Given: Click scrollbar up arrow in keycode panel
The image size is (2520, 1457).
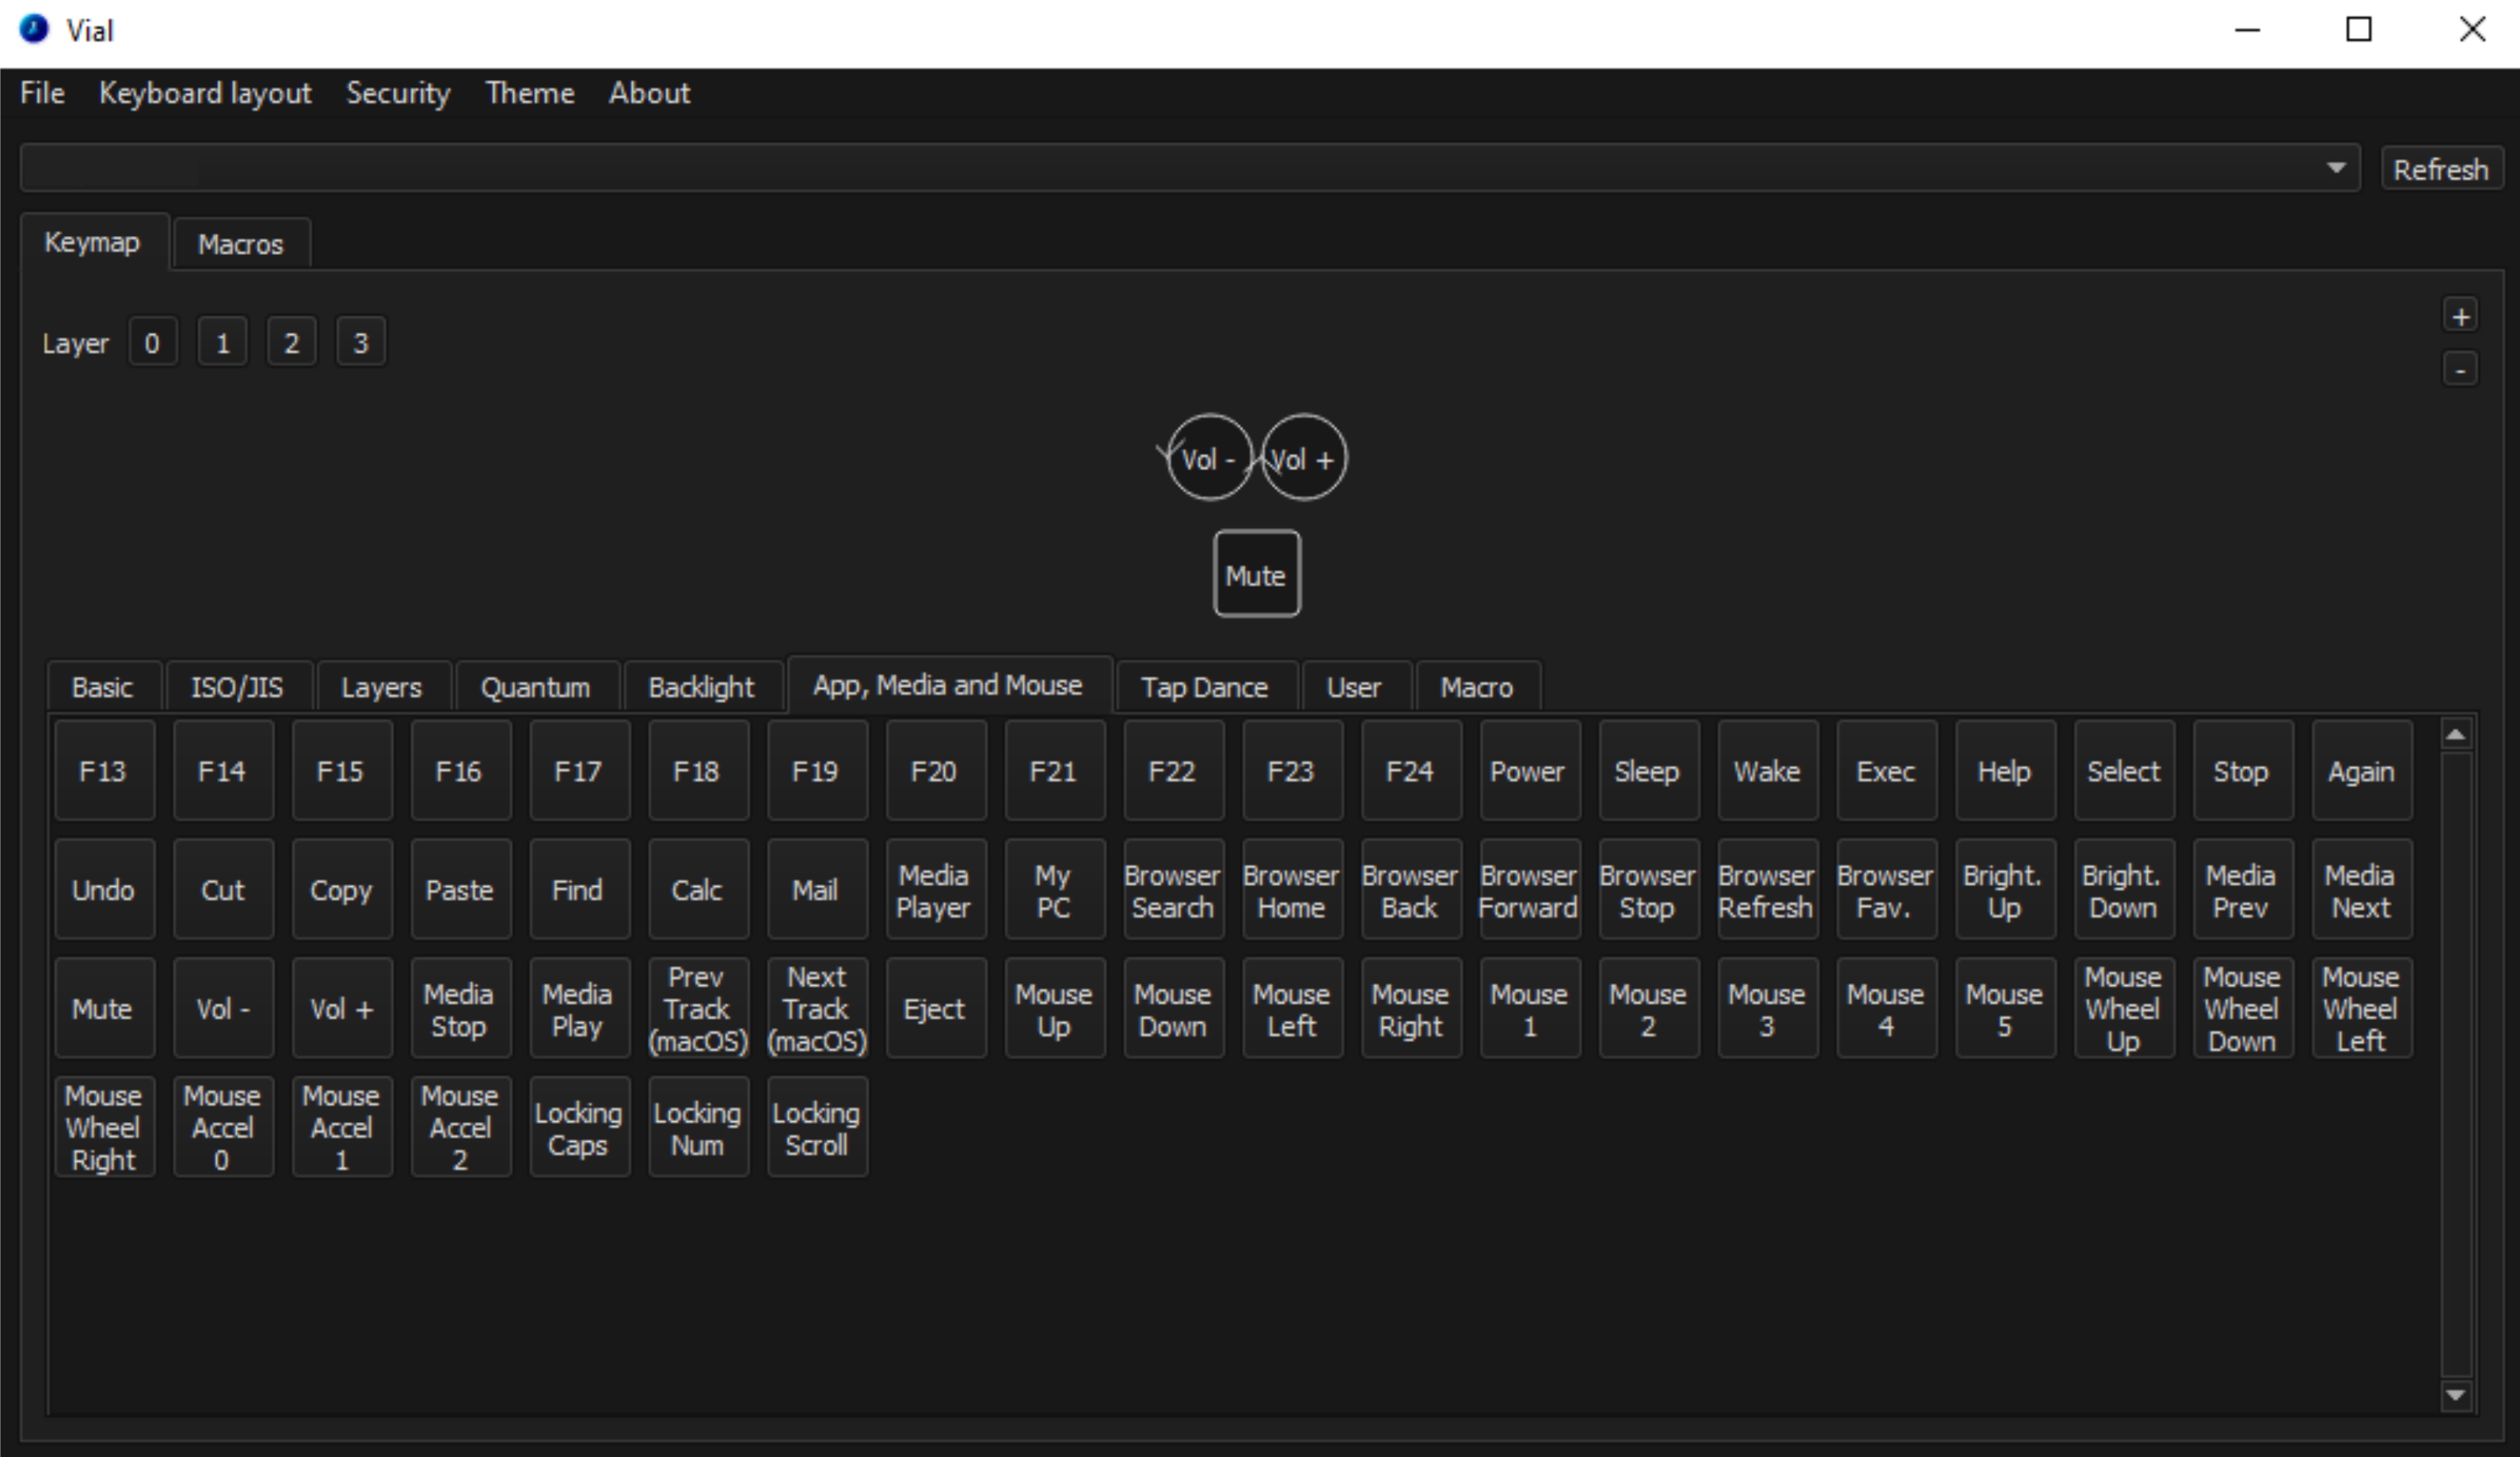Looking at the screenshot, I should [2455, 735].
